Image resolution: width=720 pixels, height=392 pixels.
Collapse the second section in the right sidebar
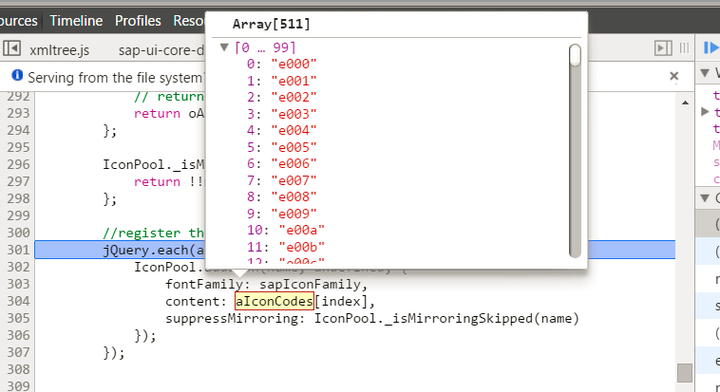704,198
